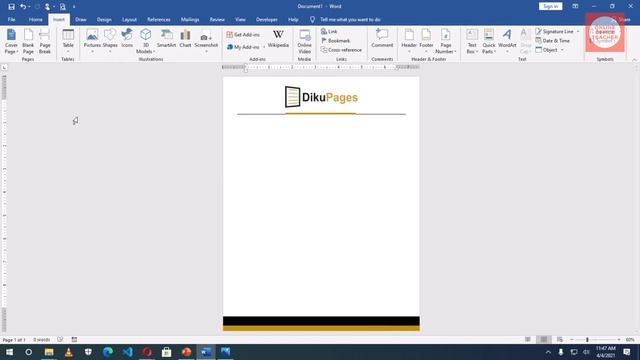Open the File tab
640x360 pixels.
click(x=11, y=19)
